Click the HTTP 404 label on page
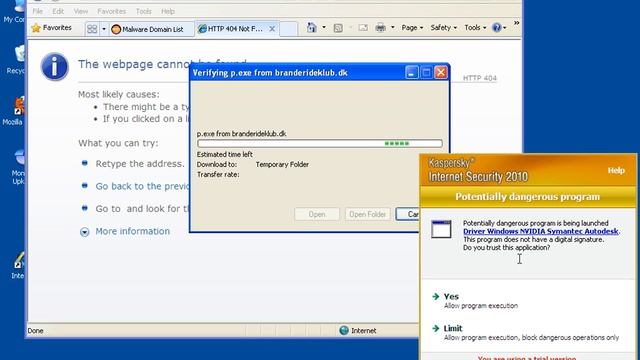 (480, 78)
